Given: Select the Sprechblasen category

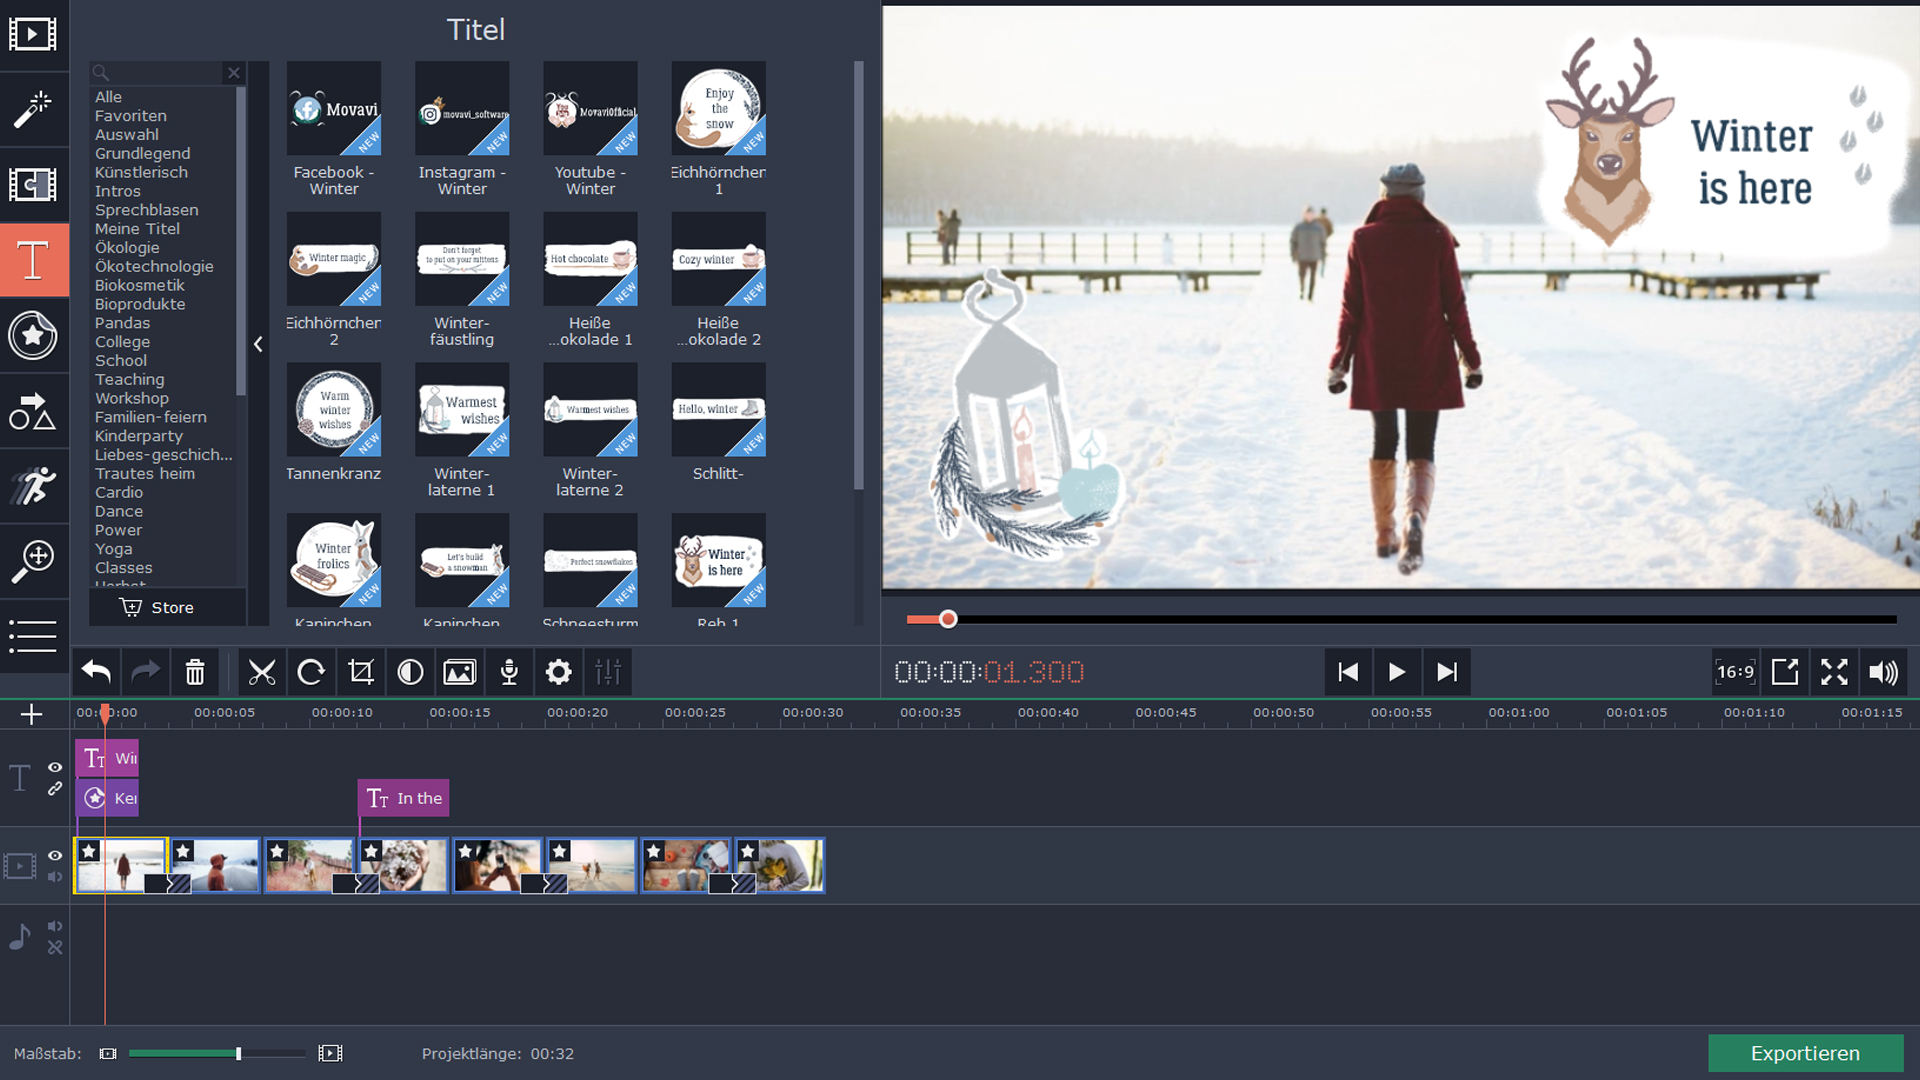Looking at the screenshot, I should click(146, 210).
